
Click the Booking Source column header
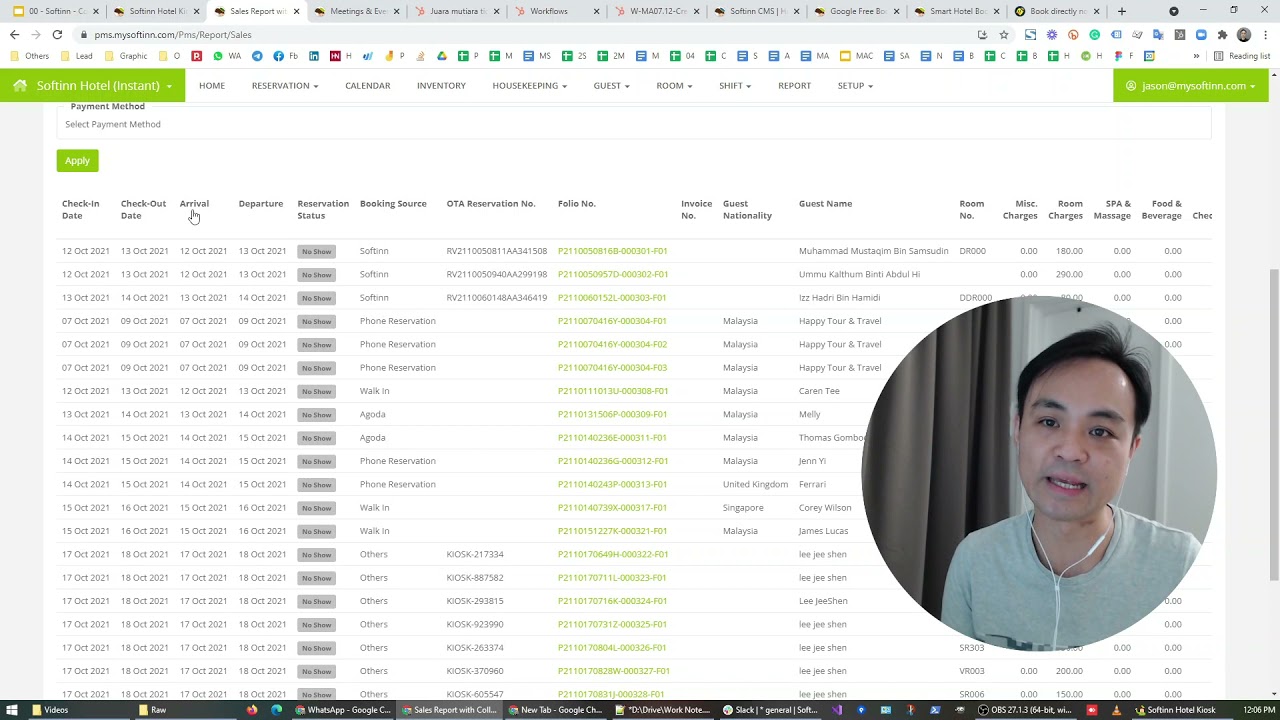pyautogui.click(x=393, y=204)
